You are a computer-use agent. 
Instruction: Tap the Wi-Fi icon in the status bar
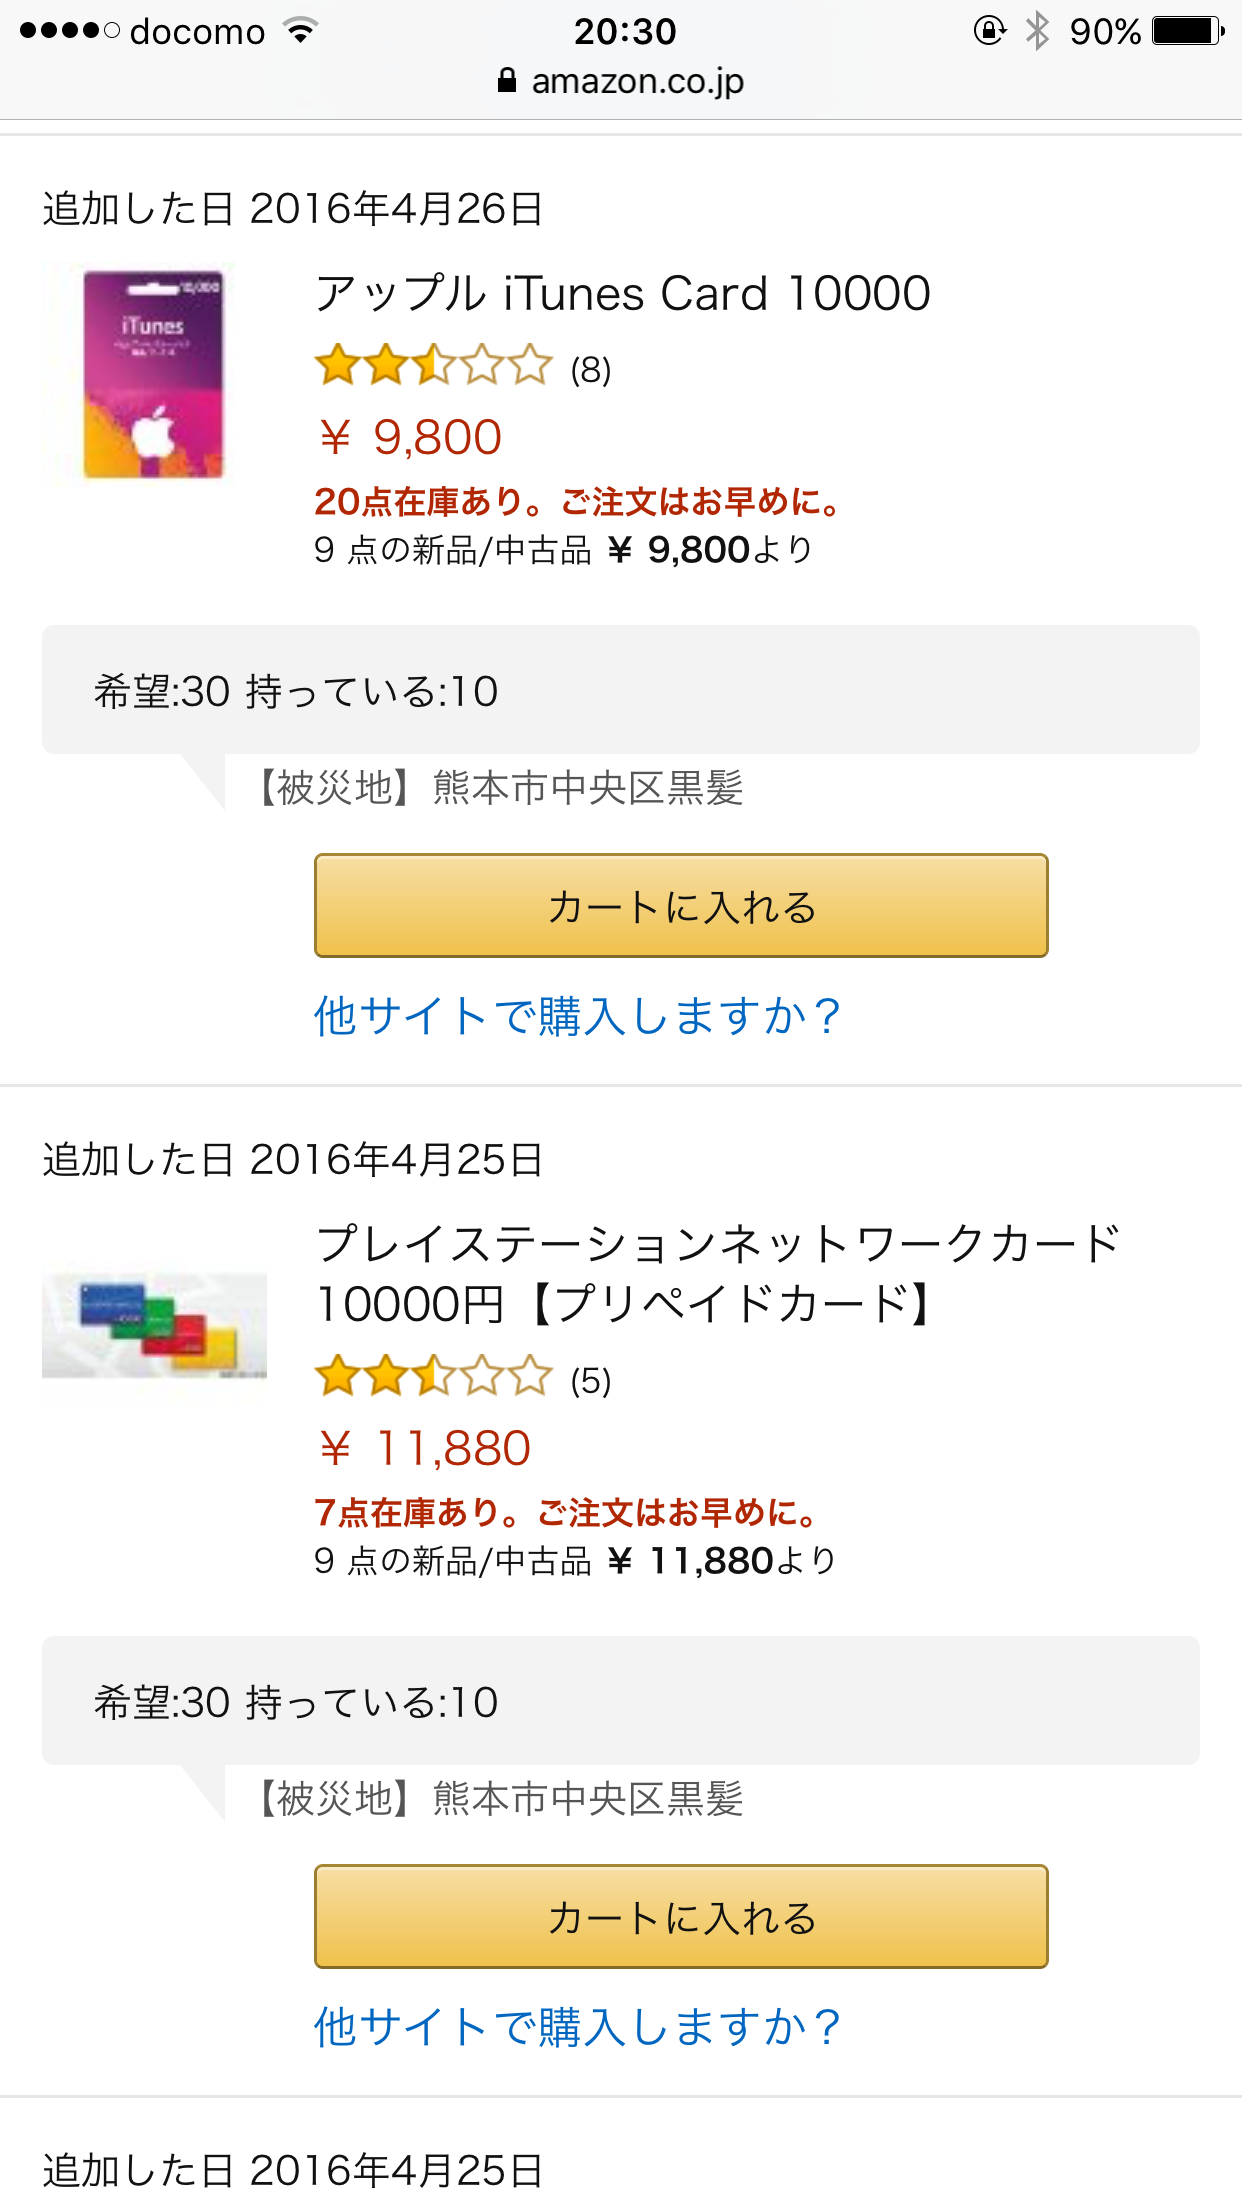(300, 31)
